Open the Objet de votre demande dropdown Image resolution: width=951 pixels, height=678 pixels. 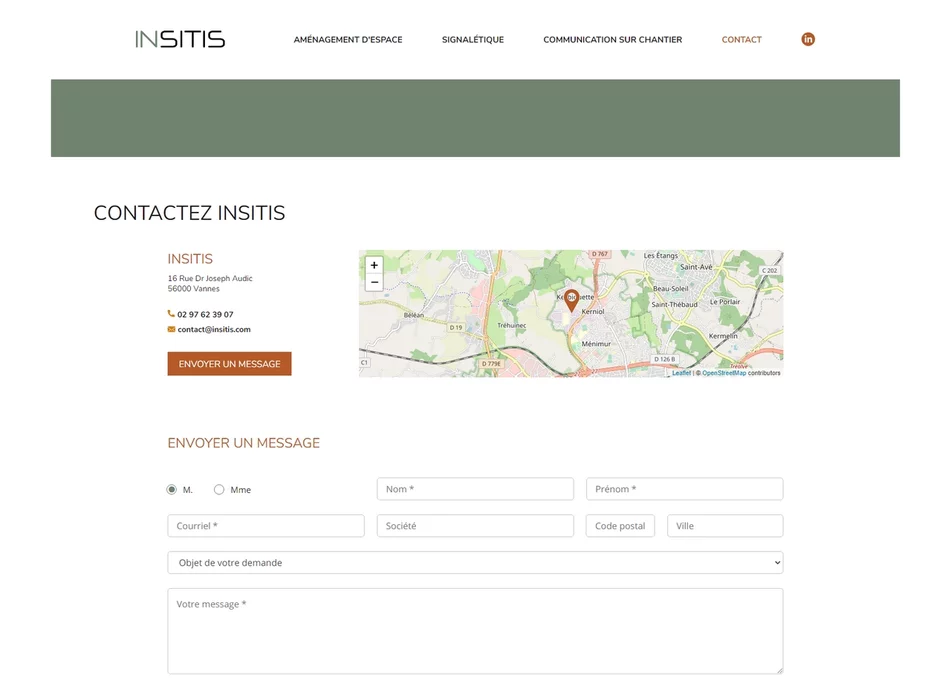tap(475, 563)
